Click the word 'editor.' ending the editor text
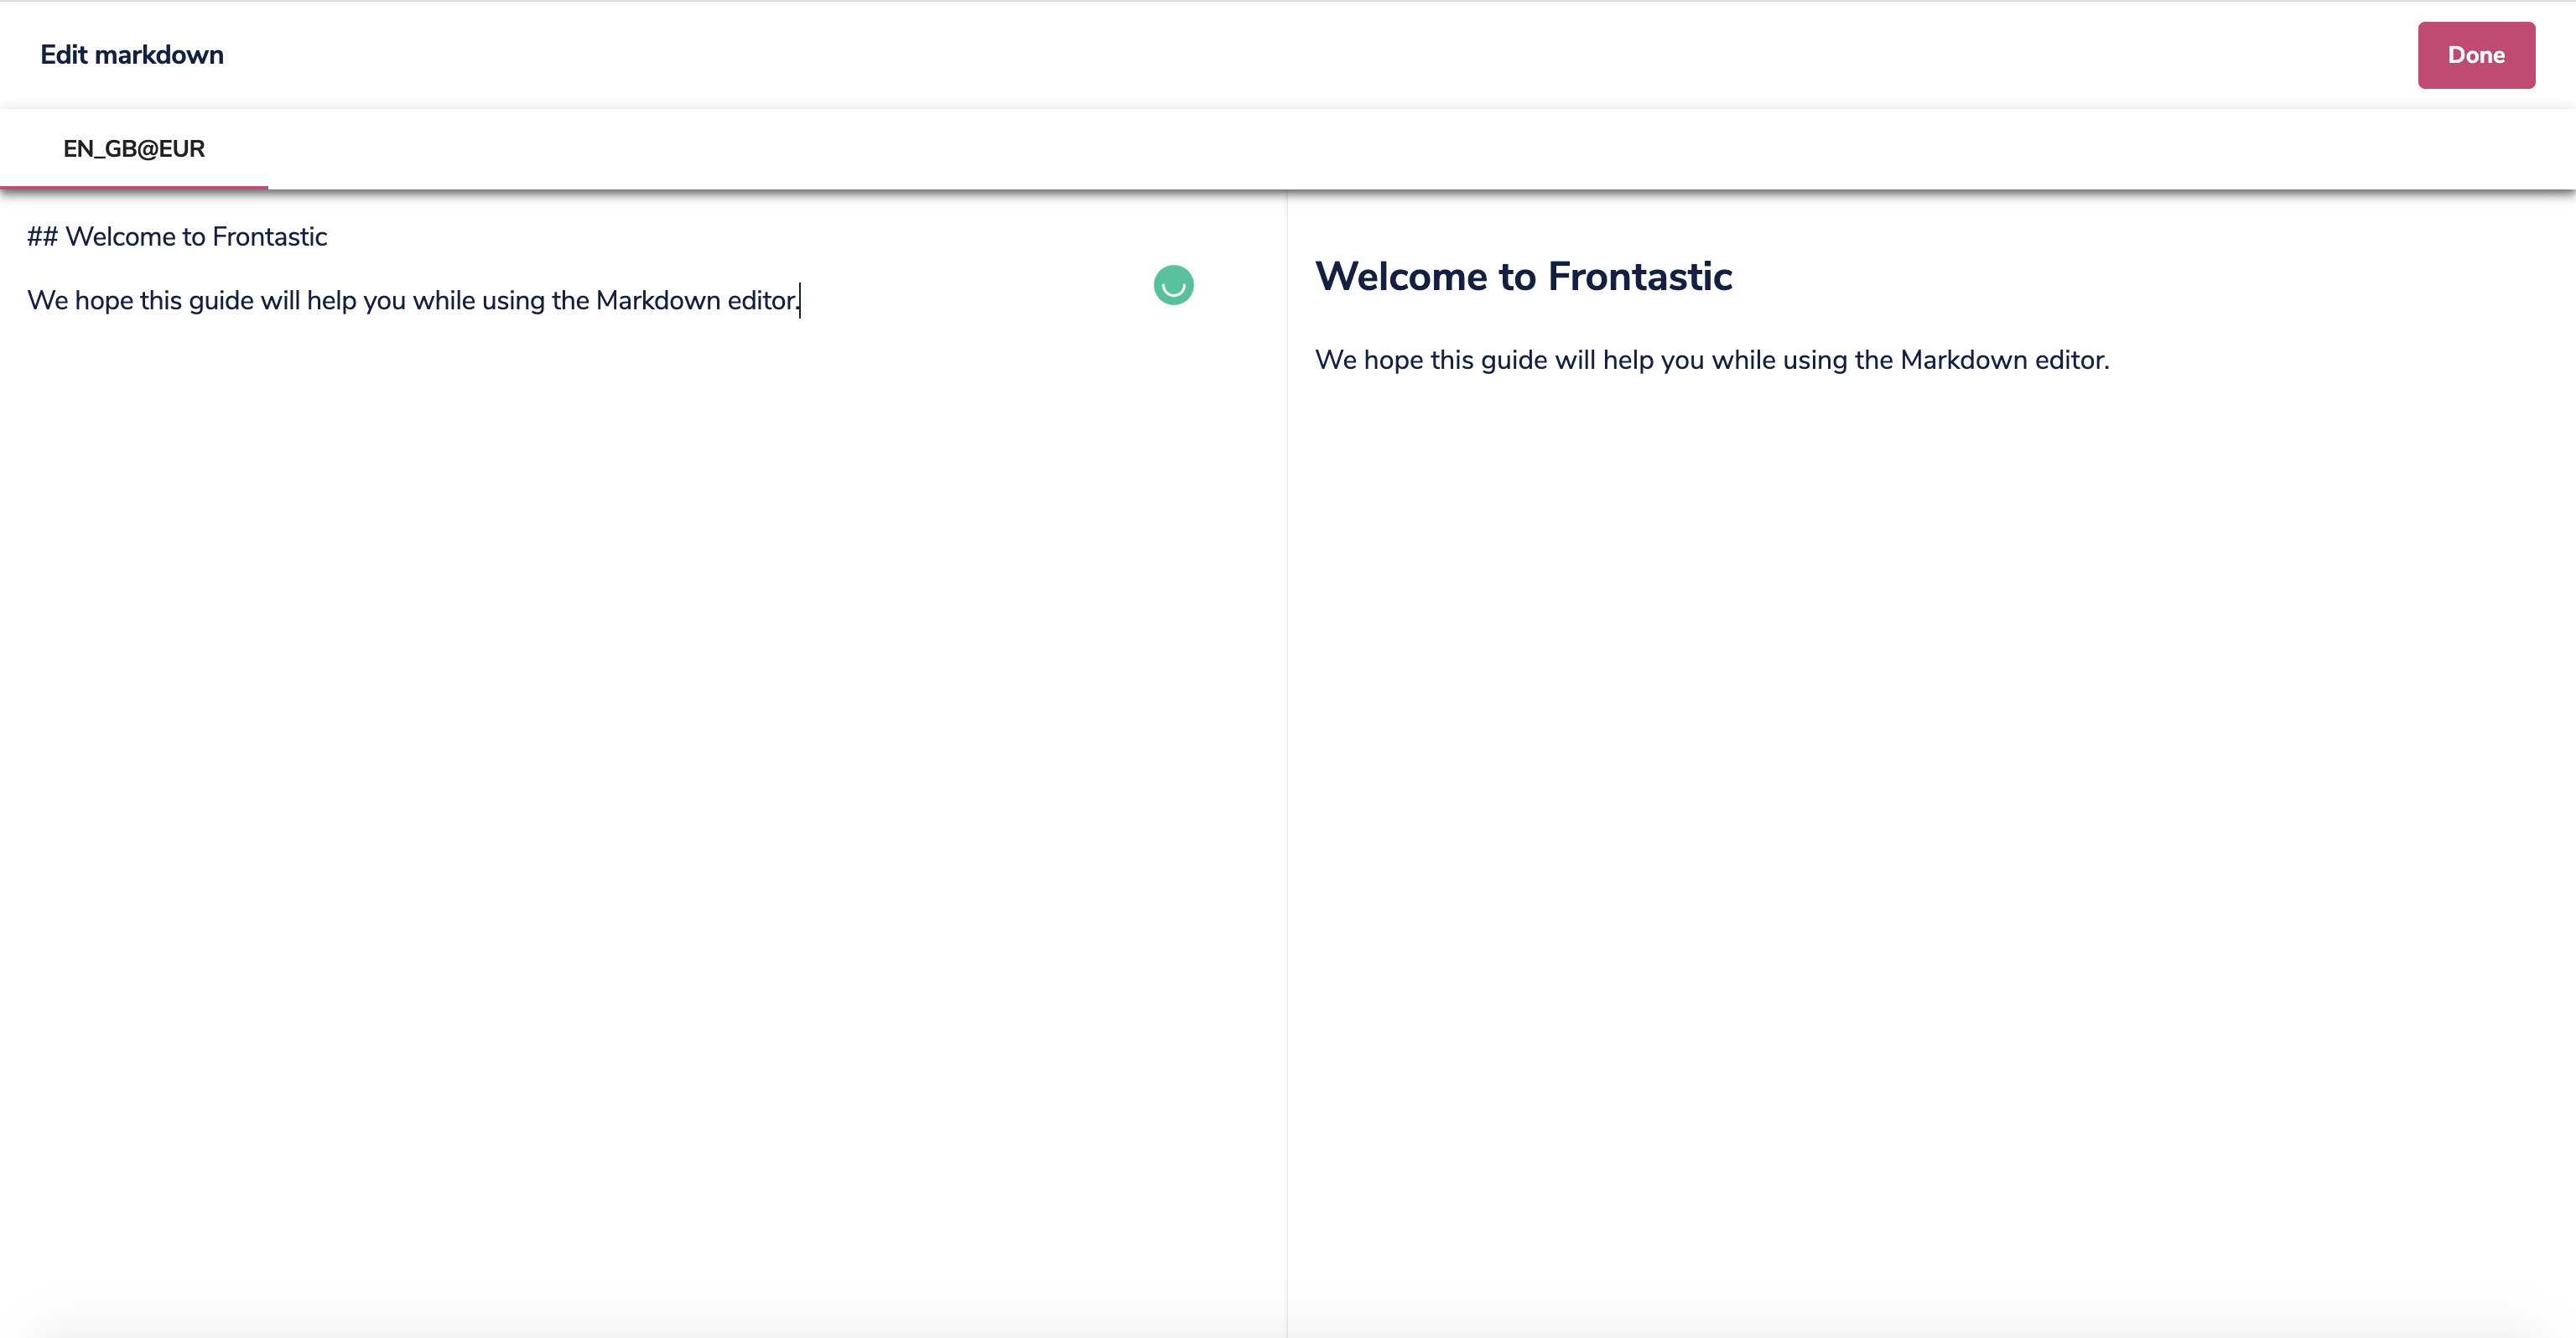2576x1338 pixels. pyautogui.click(x=762, y=301)
